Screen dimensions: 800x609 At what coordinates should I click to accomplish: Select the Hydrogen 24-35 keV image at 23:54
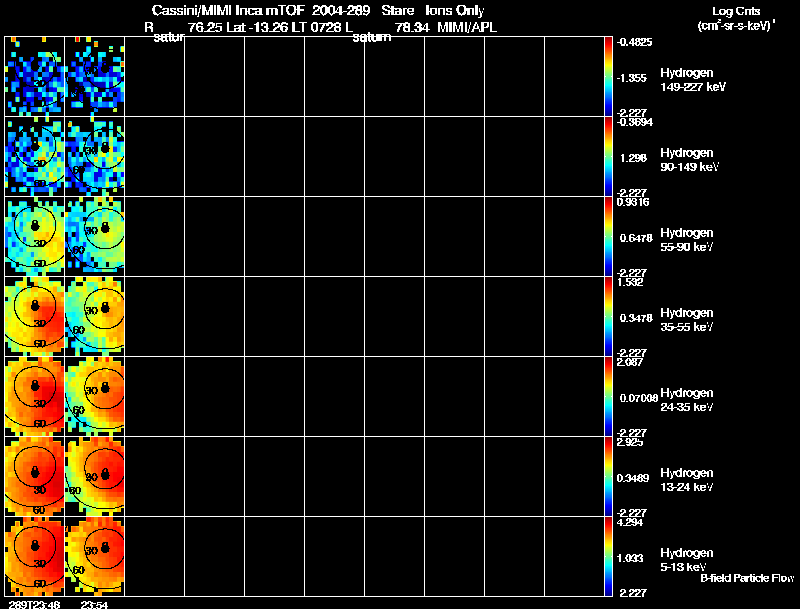coord(95,396)
